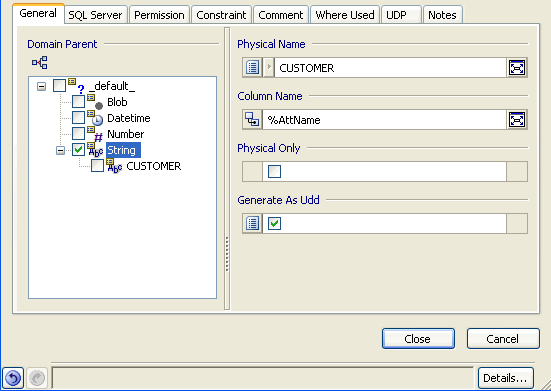Collapse the String tree node
This screenshot has width=551, height=391.
pos(60,151)
